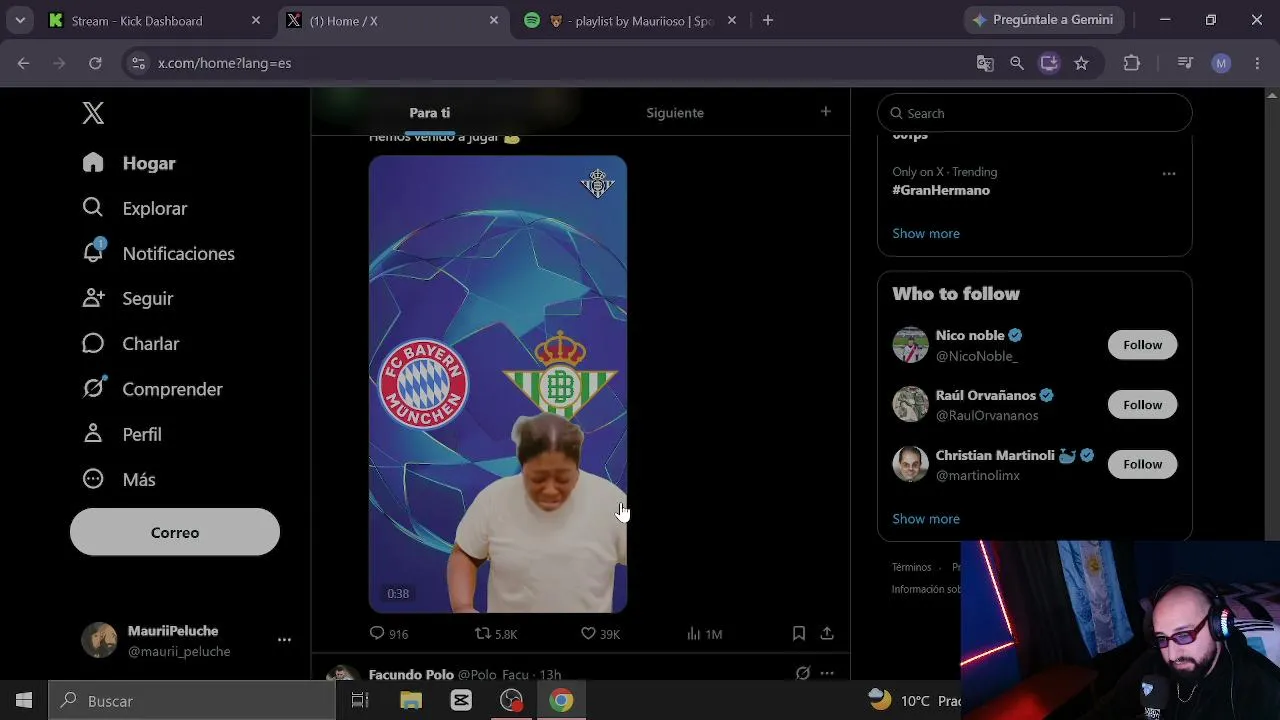1280x720 pixels.
Task: Share the Bayern Betis video post
Action: coord(827,633)
